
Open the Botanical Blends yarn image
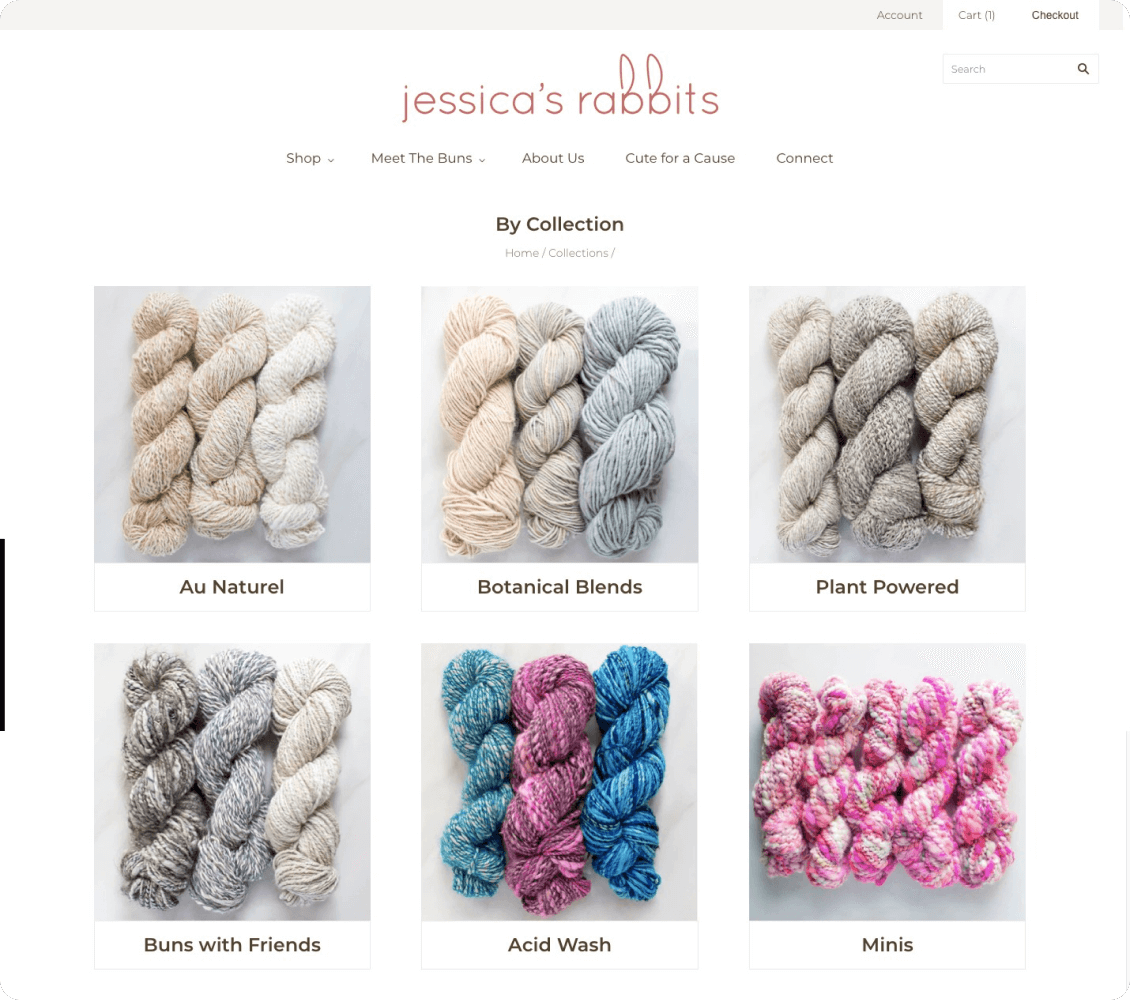point(559,424)
